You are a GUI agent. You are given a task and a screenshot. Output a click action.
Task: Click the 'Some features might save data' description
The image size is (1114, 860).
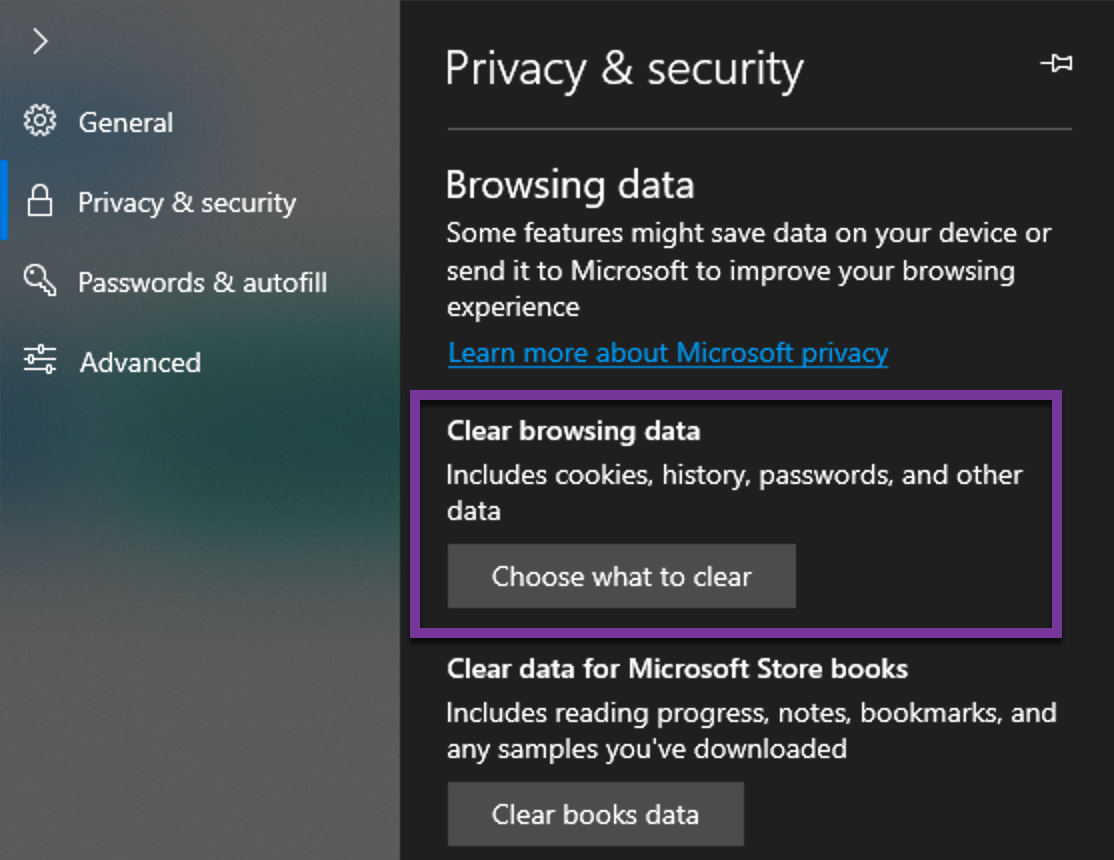(x=748, y=270)
